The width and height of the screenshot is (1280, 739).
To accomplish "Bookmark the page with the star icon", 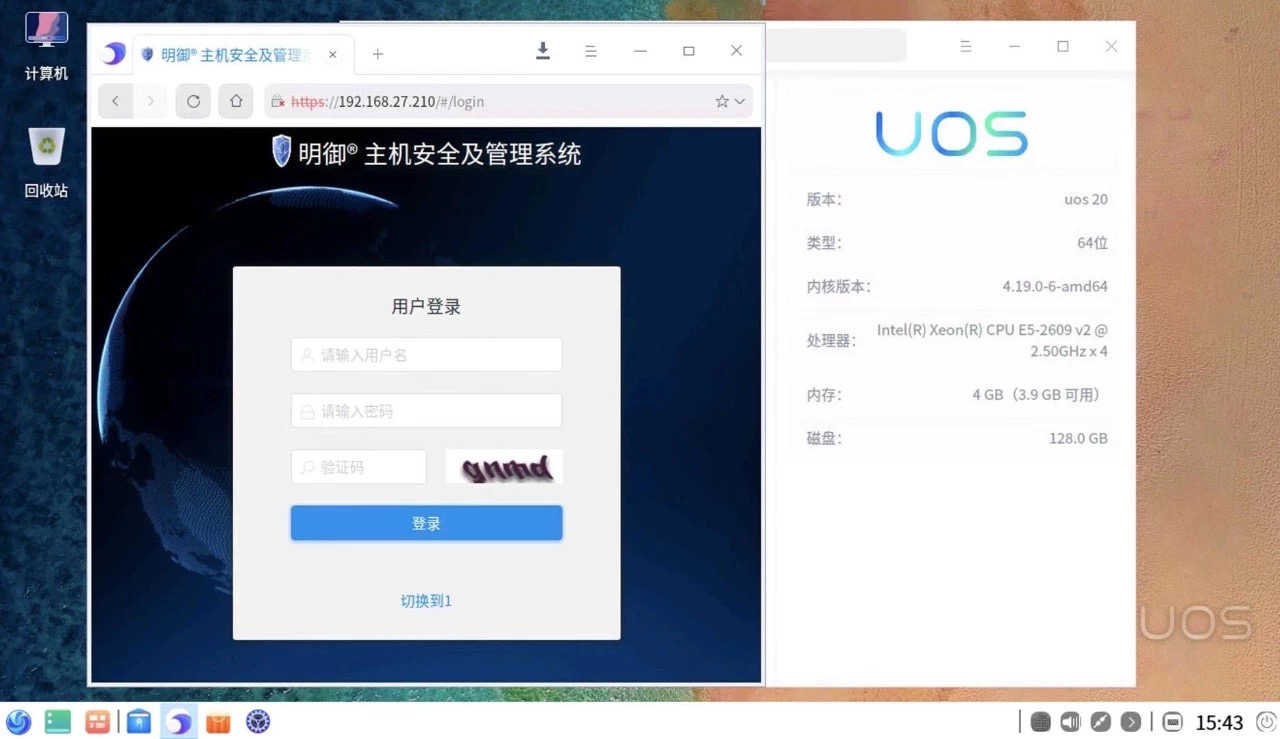I will (722, 101).
